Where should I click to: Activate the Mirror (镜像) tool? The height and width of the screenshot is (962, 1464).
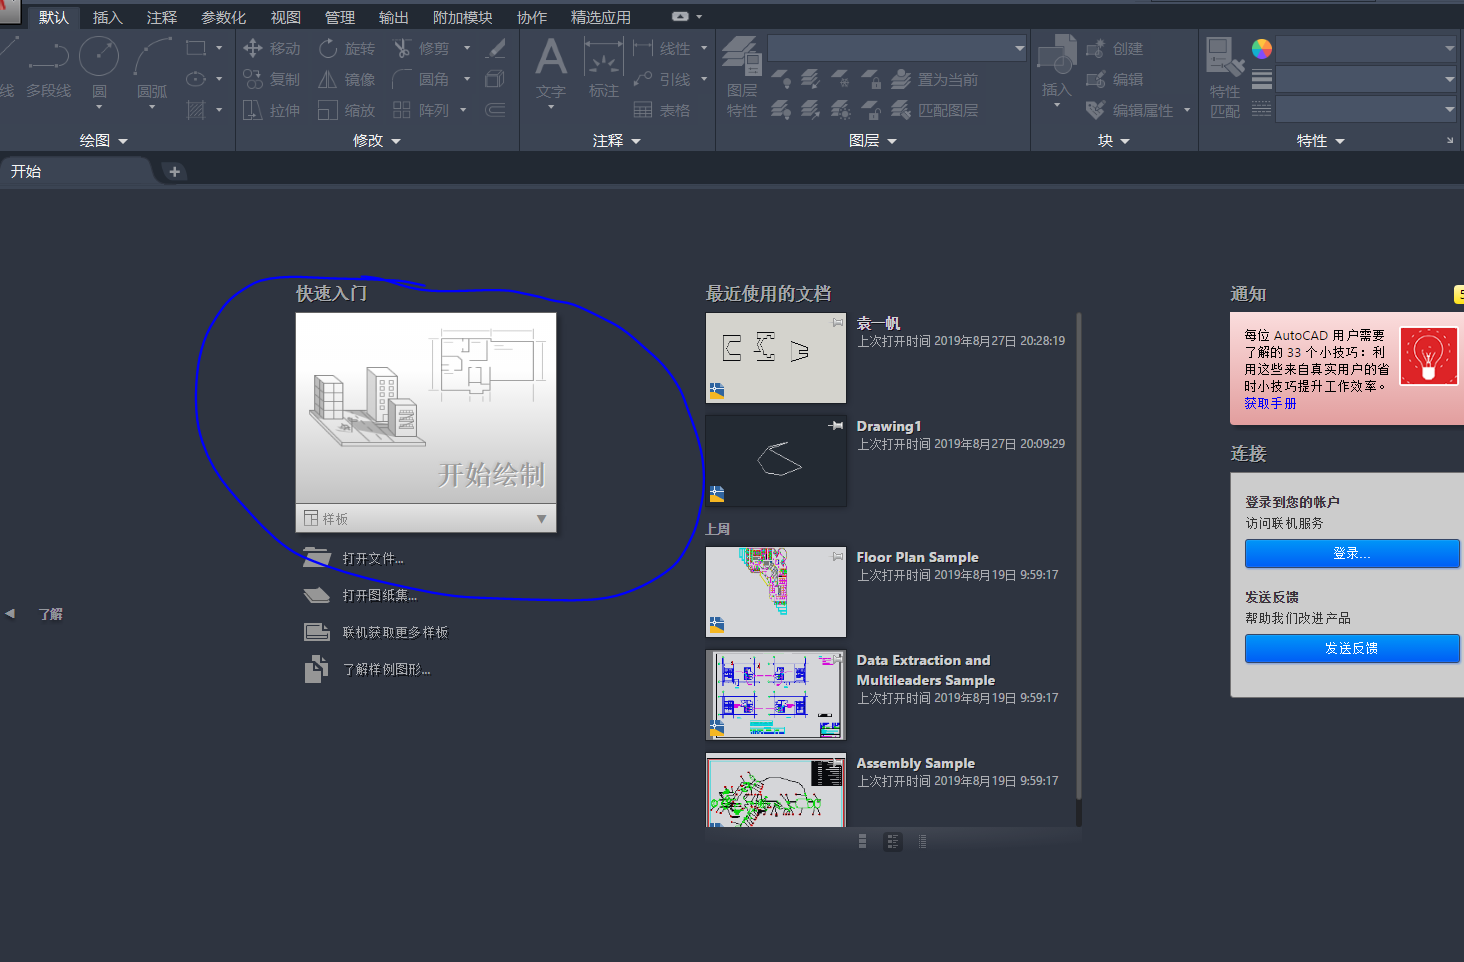pos(346,79)
